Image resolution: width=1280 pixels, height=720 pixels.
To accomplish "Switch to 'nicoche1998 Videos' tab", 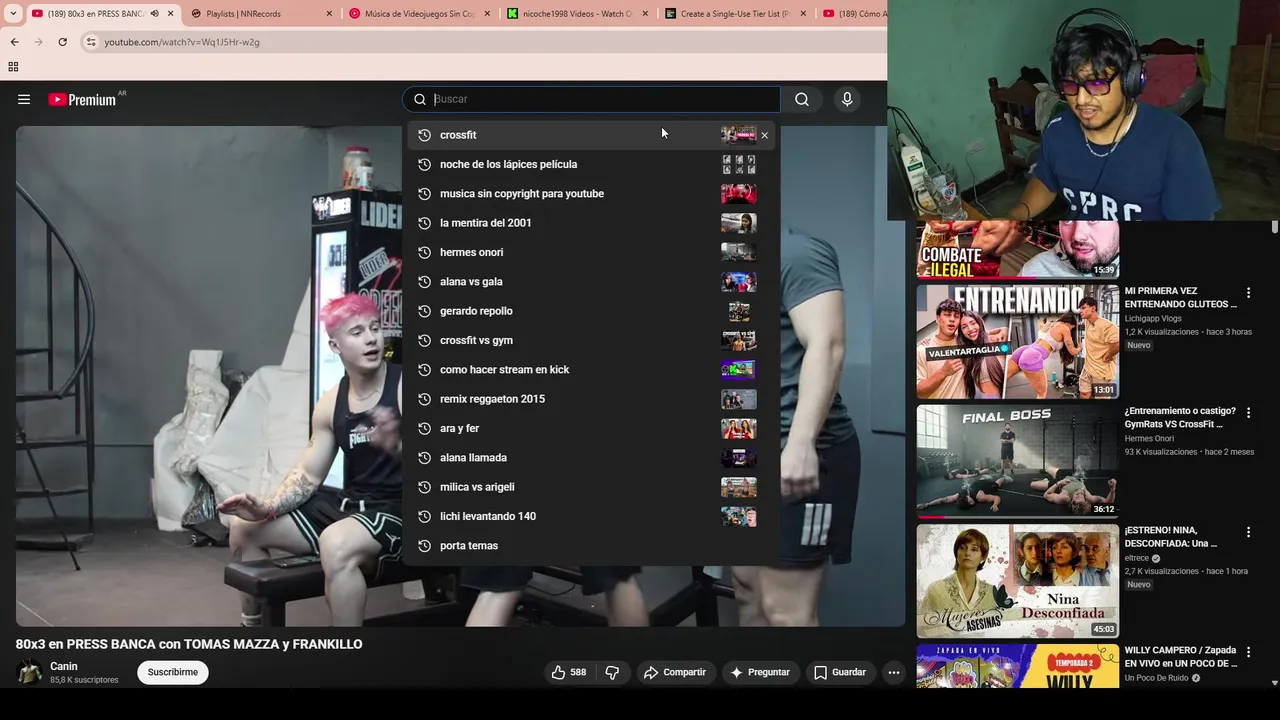I will (577, 14).
